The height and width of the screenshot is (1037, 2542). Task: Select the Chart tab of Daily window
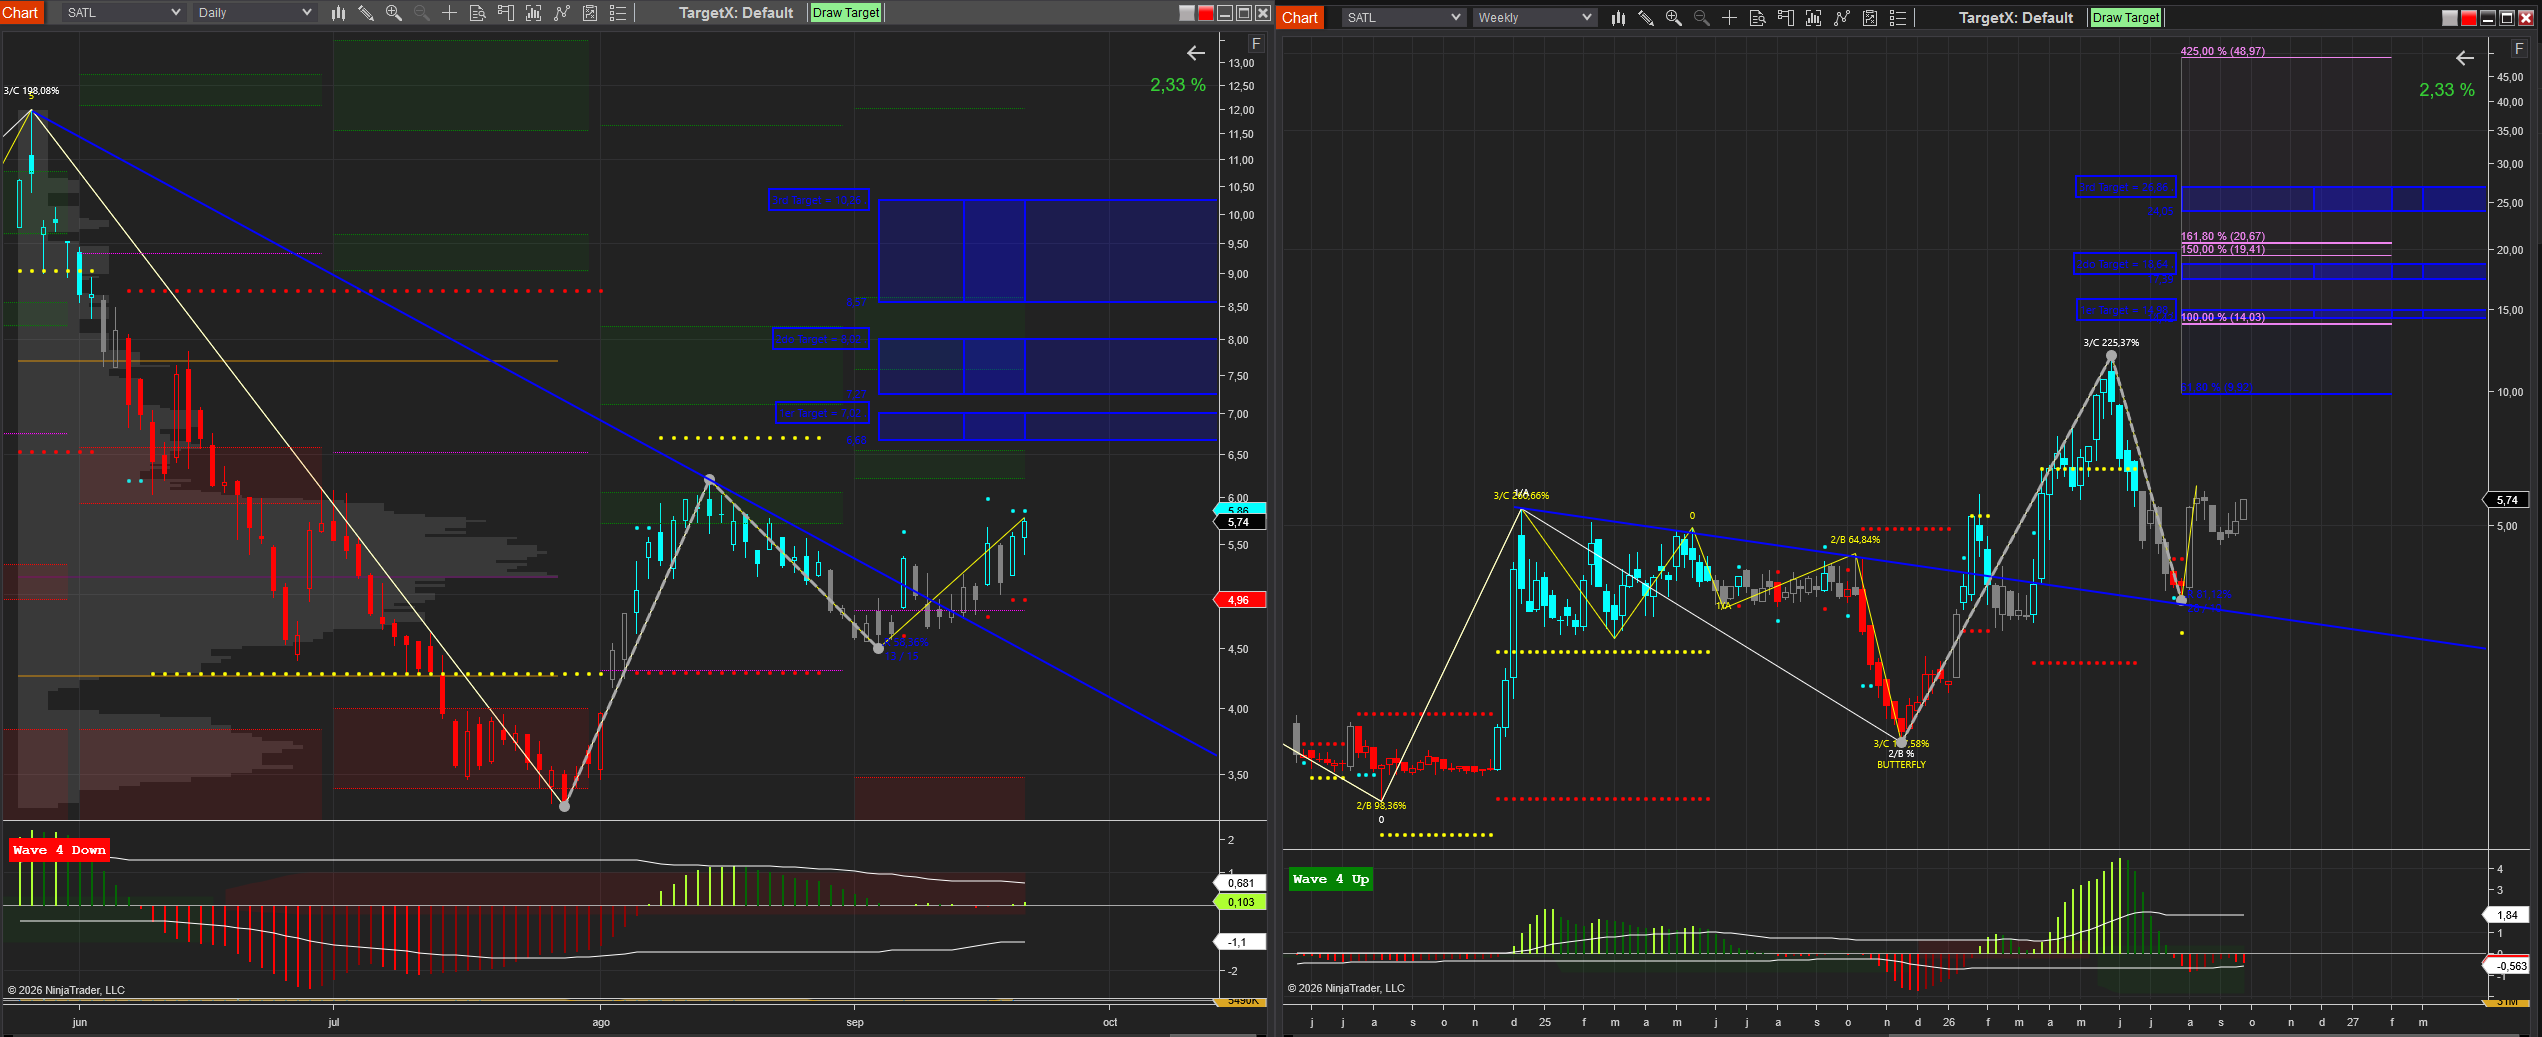coord(21,12)
